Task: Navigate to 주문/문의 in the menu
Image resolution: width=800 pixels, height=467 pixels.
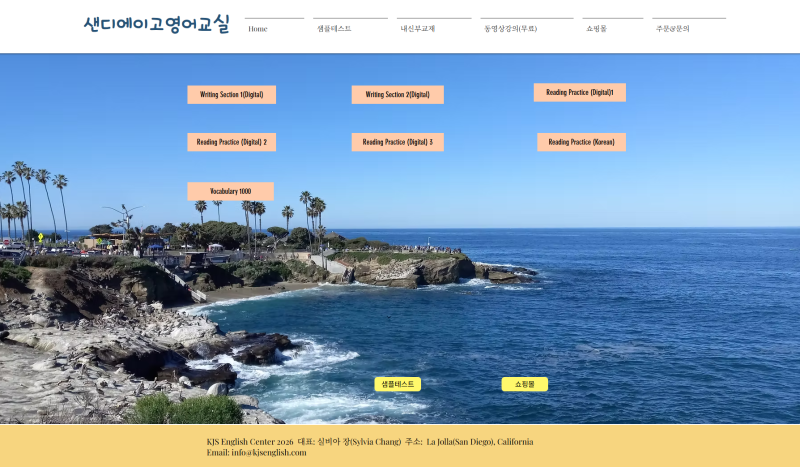Action: tap(673, 29)
